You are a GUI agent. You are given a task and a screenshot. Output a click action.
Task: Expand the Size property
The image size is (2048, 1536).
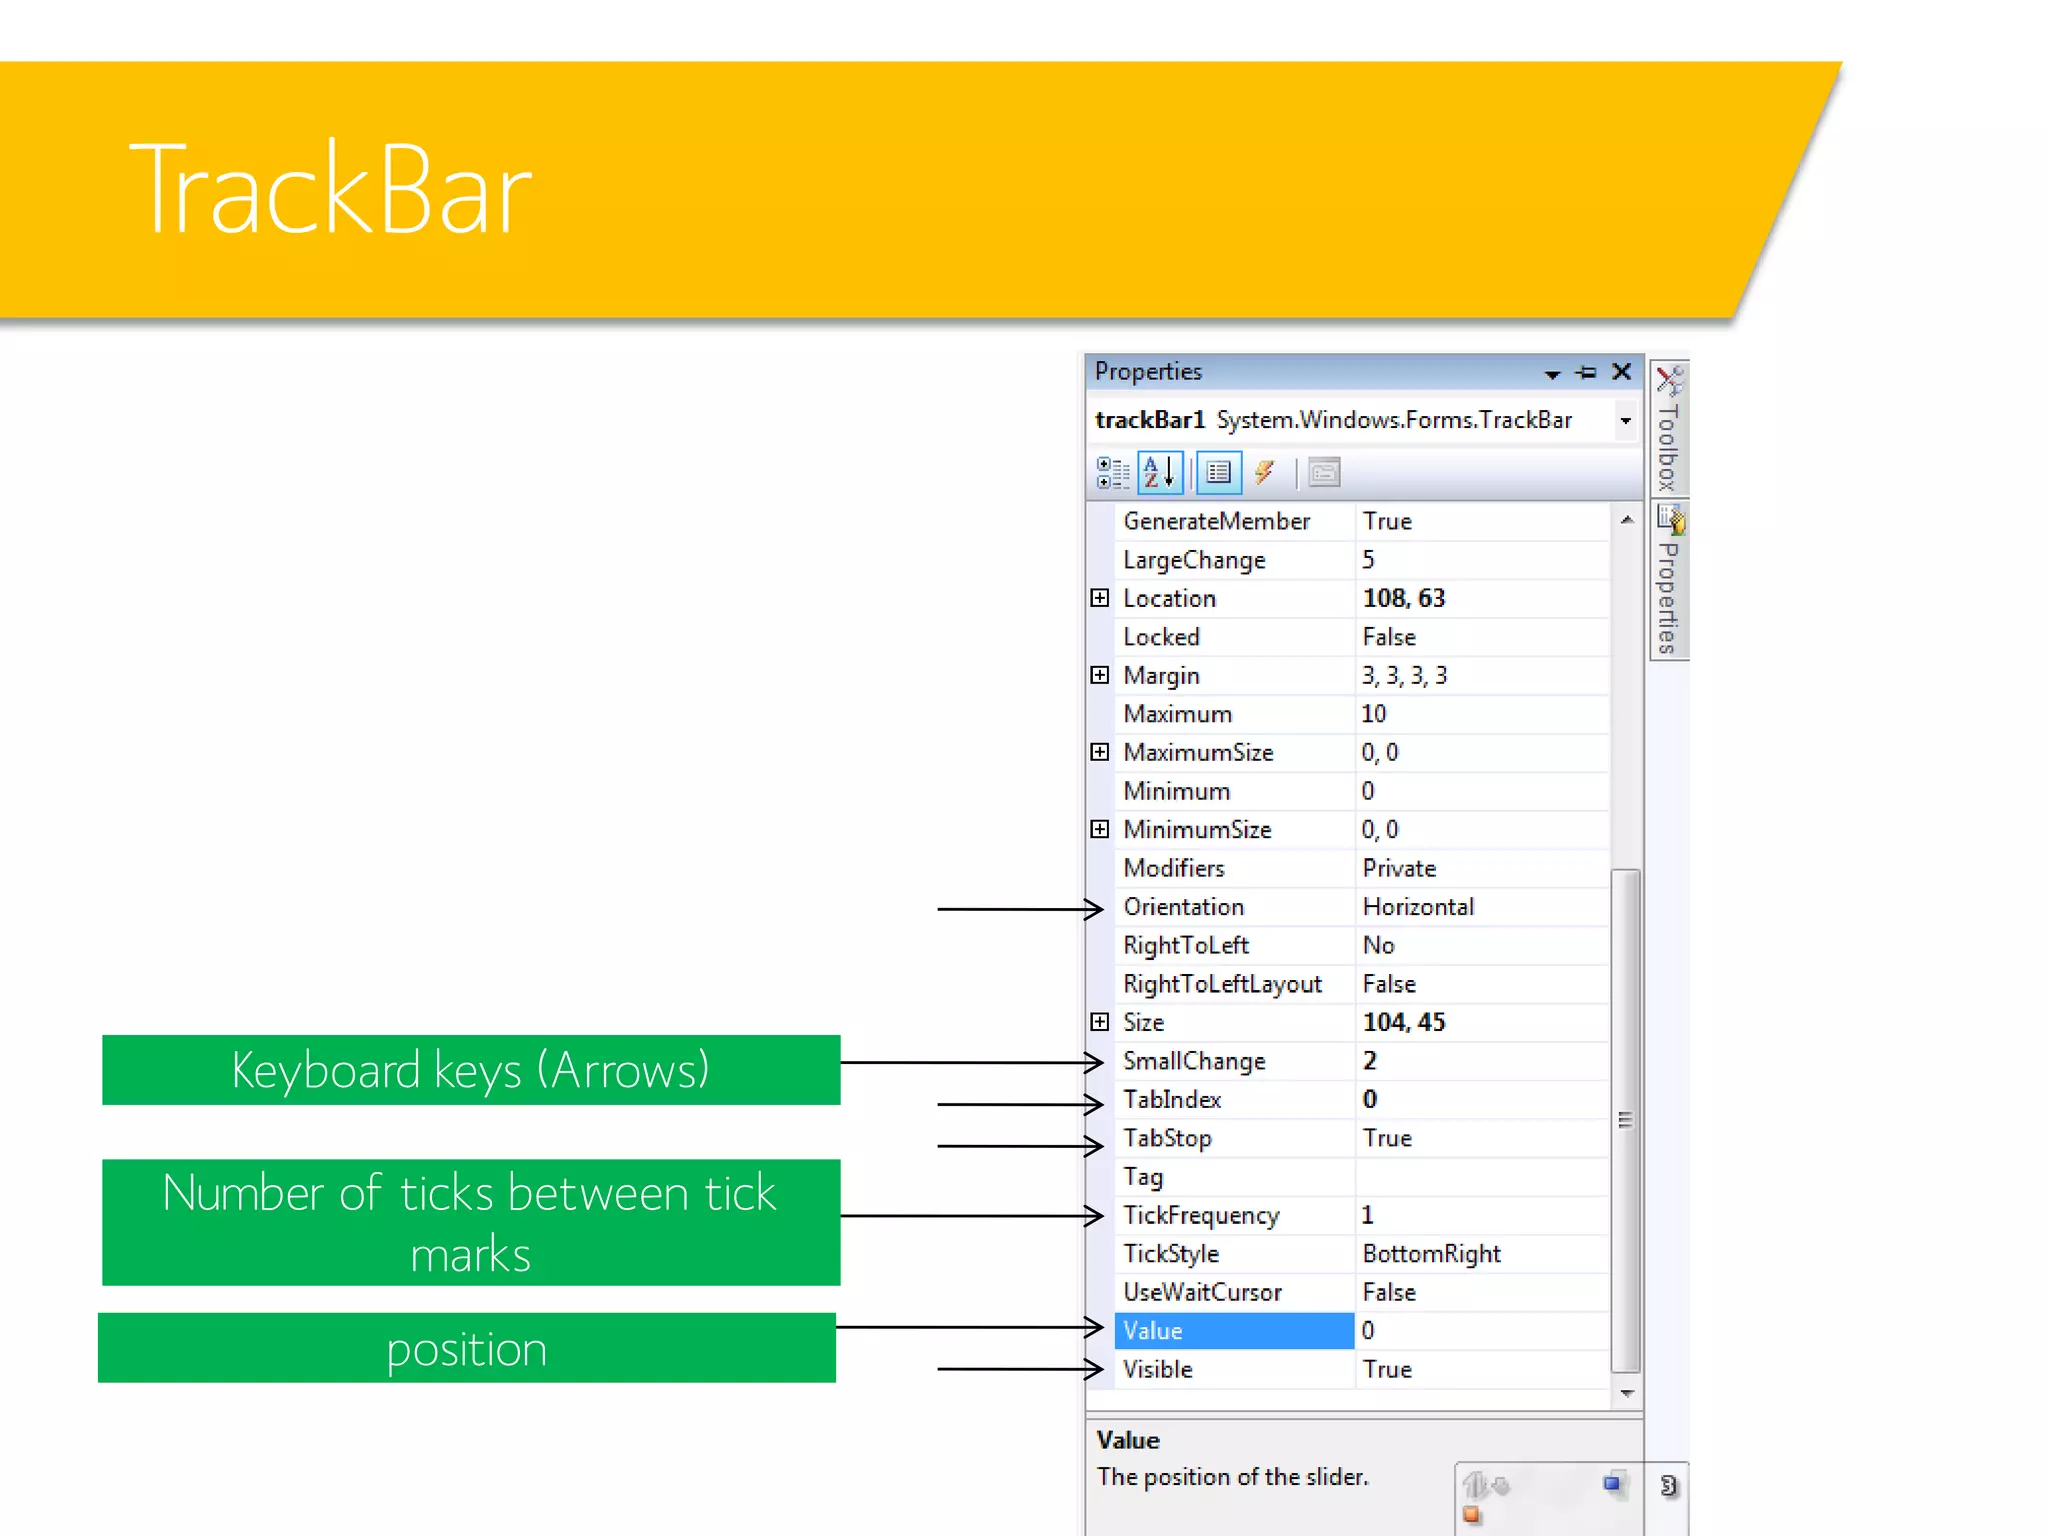[1100, 1022]
